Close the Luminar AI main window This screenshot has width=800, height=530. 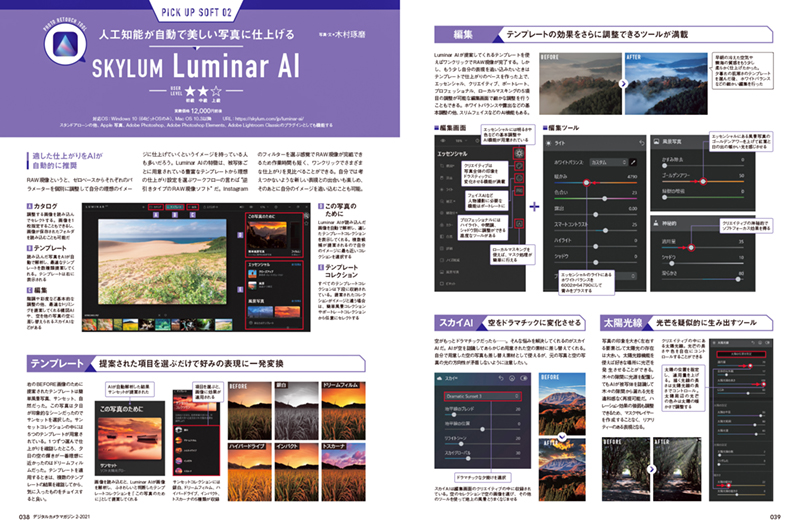pos(306,207)
